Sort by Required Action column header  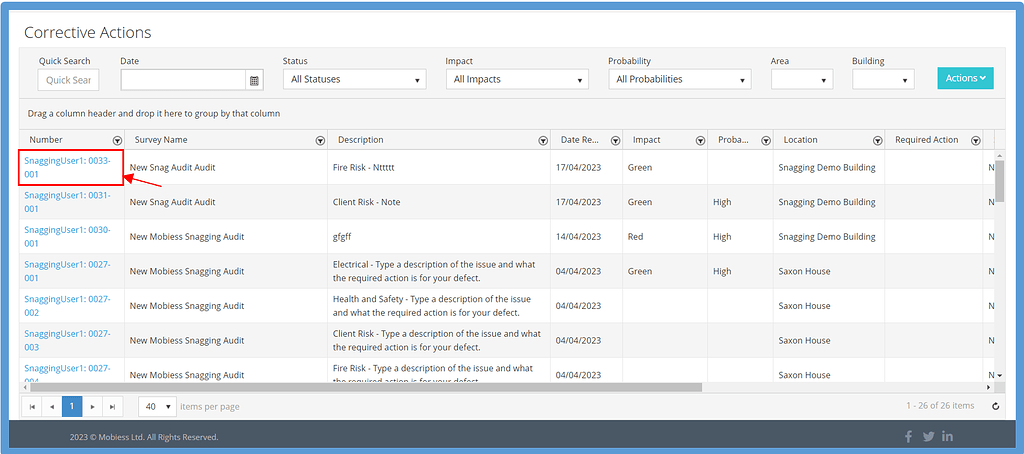click(x=927, y=140)
